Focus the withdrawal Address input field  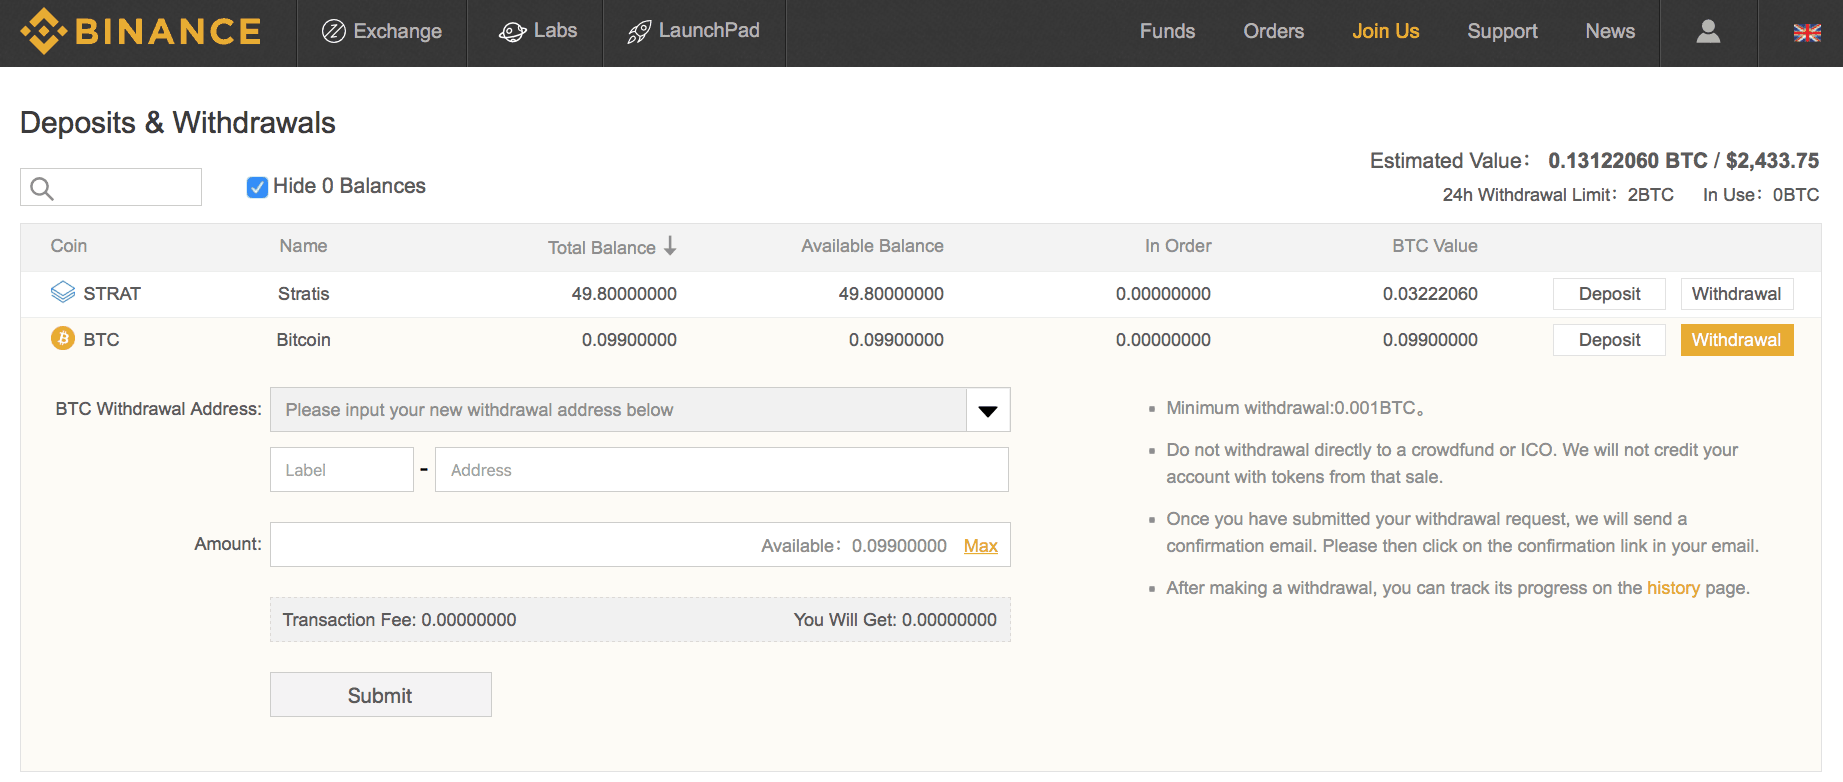click(x=721, y=470)
